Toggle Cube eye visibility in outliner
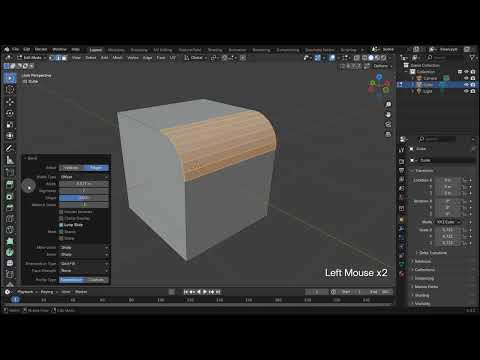This screenshot has height=360, width=480. point(466,85)
